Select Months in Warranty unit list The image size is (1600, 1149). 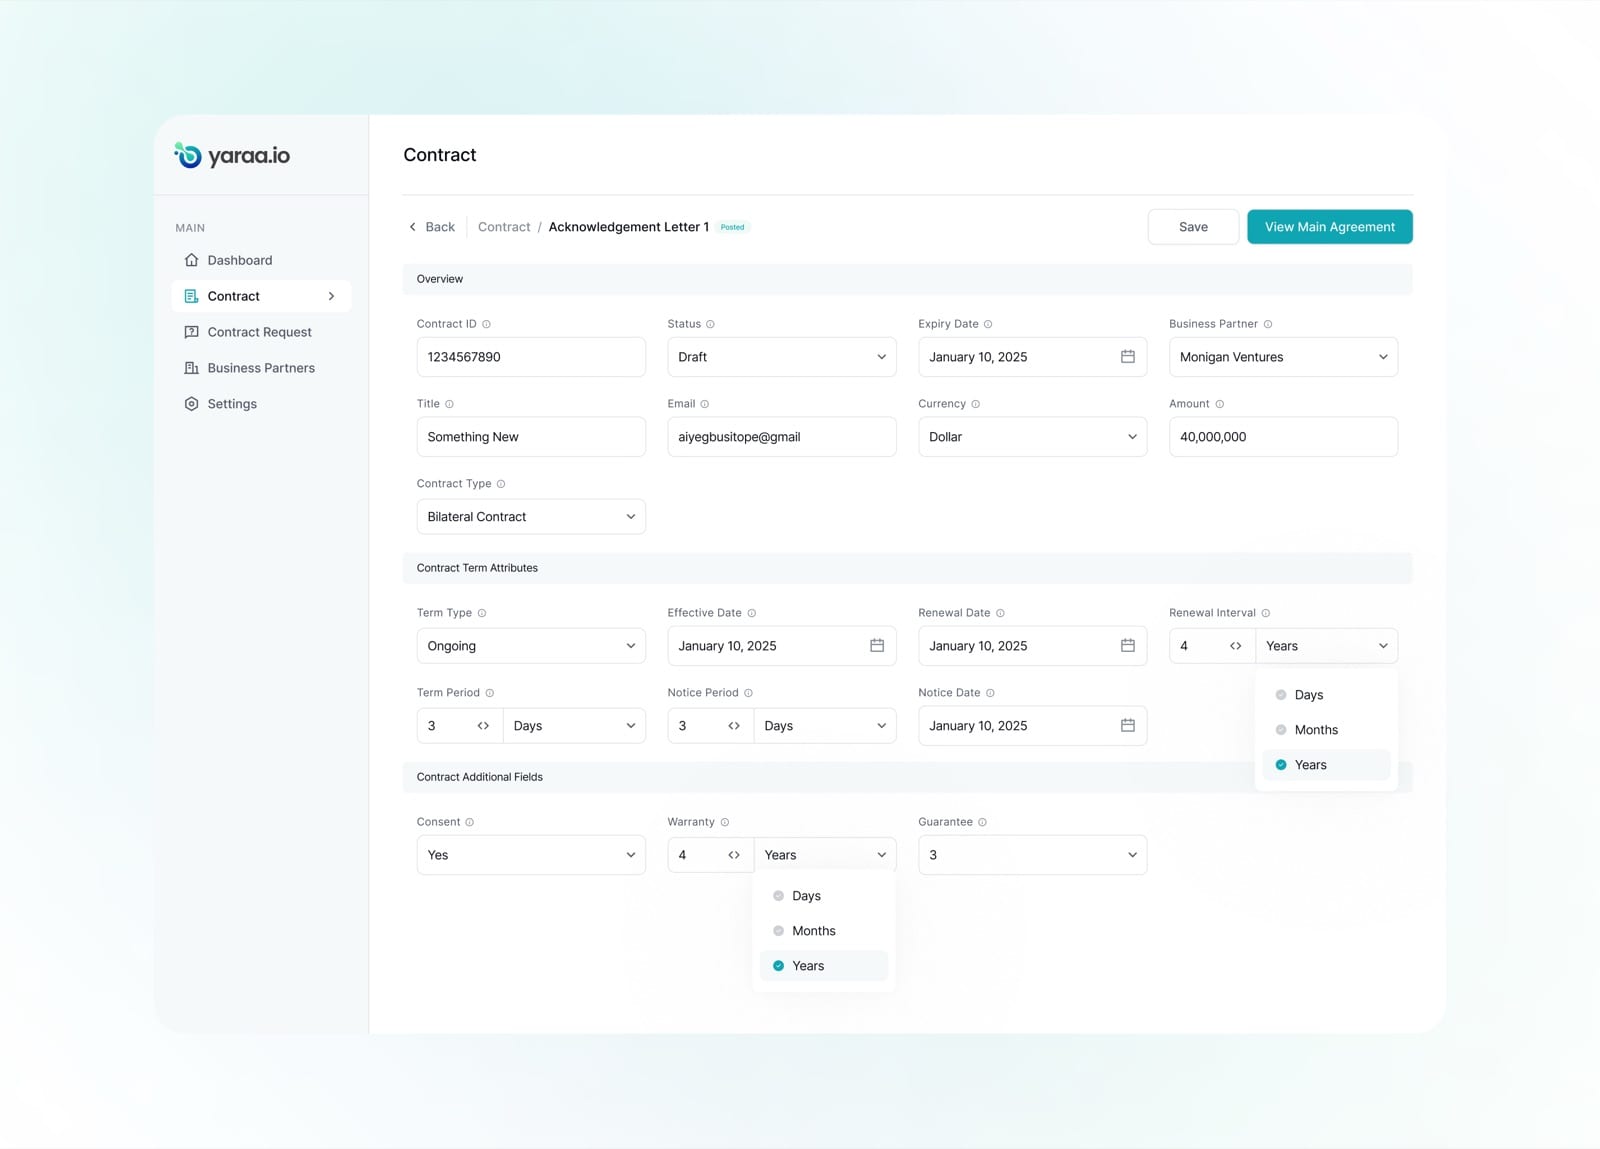tap(824, 931)
